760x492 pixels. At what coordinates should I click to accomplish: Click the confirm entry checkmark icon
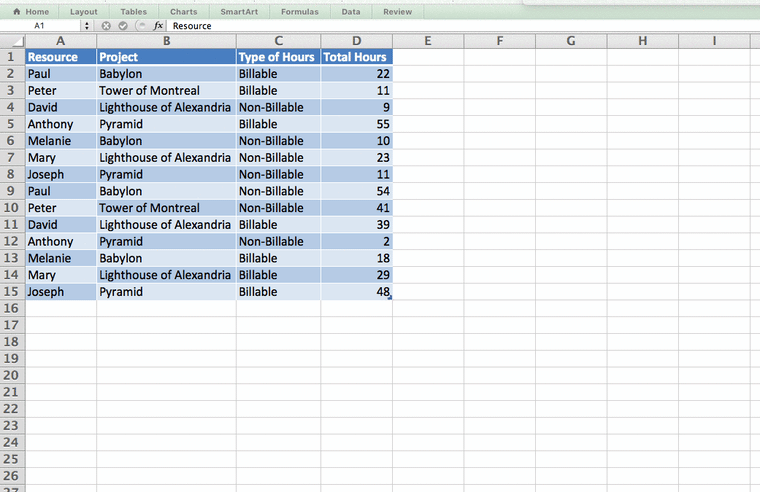(x=123, y=26)
